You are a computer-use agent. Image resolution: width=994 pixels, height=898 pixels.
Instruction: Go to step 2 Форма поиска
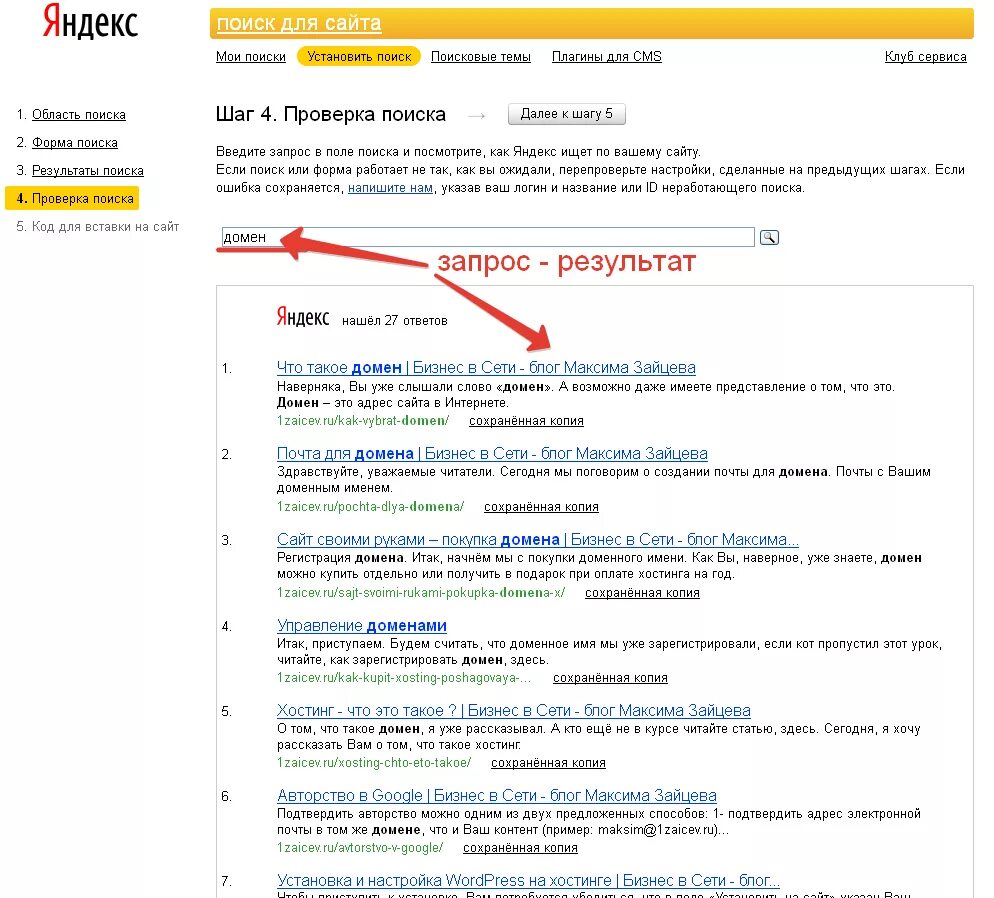click(x=75, y=143)
